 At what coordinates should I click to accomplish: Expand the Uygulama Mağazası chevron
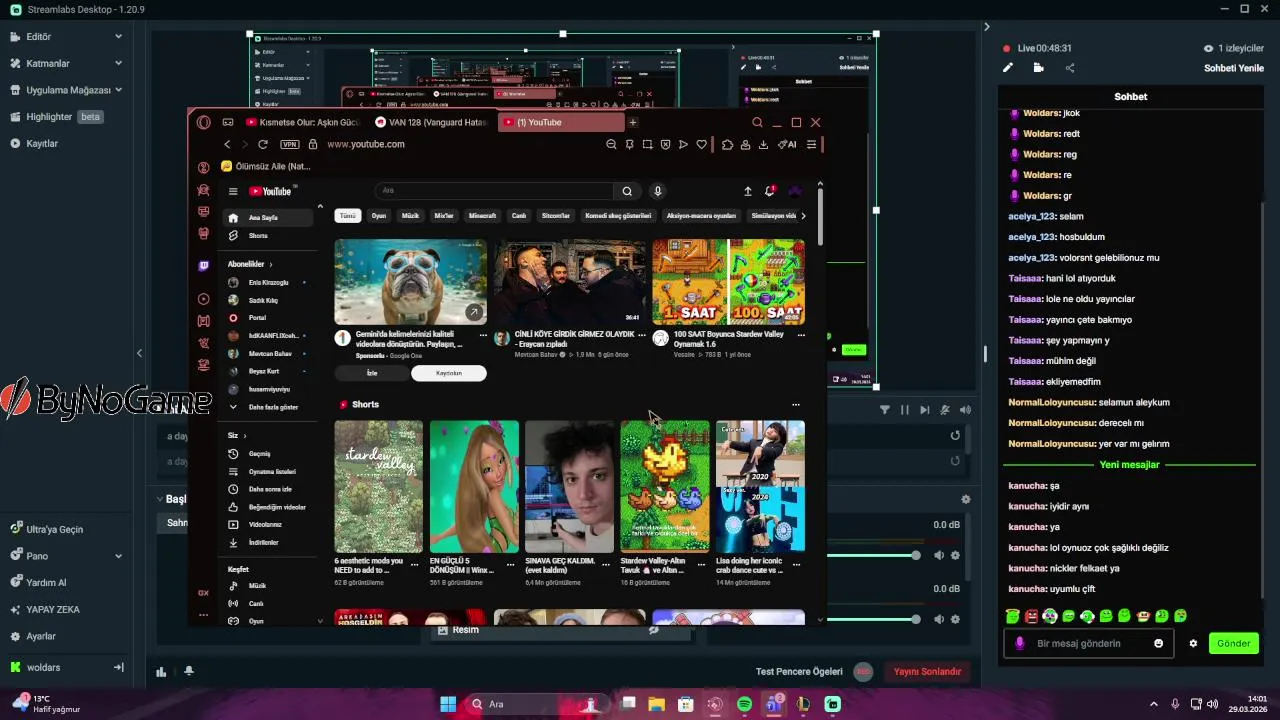[x=118, y=90]
